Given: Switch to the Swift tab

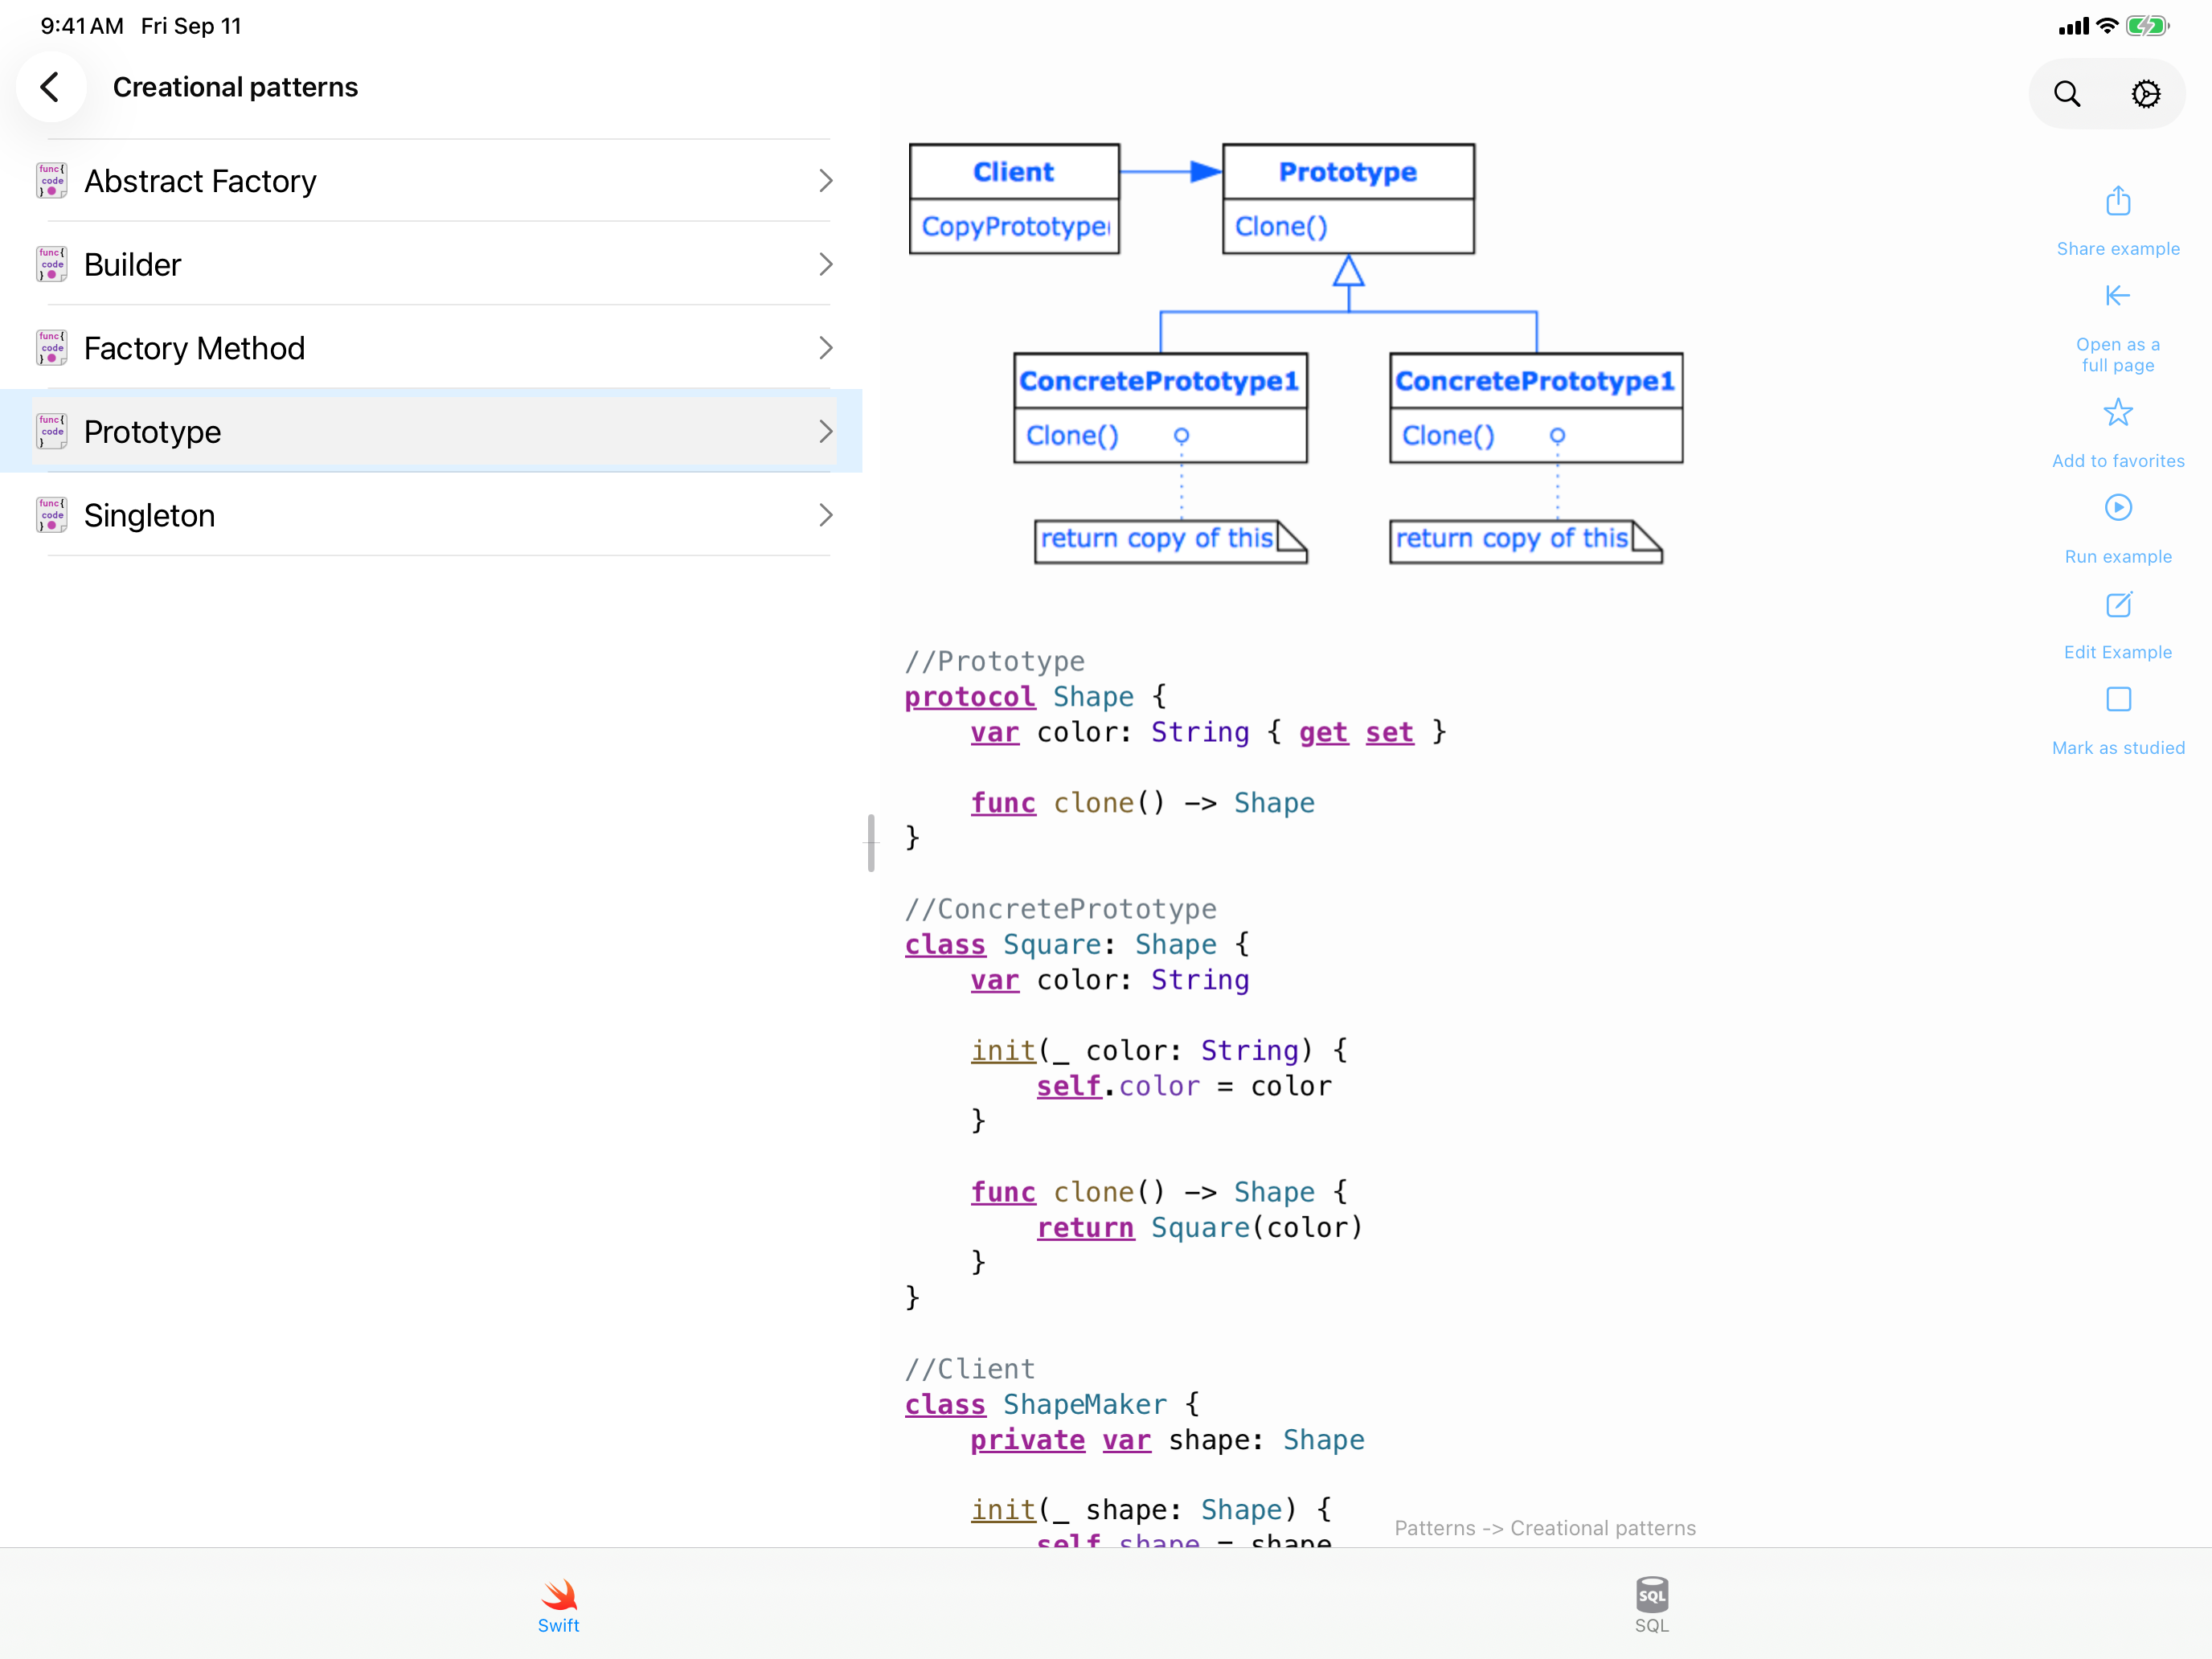Looking at the screenshot, I should (558, 1606).
